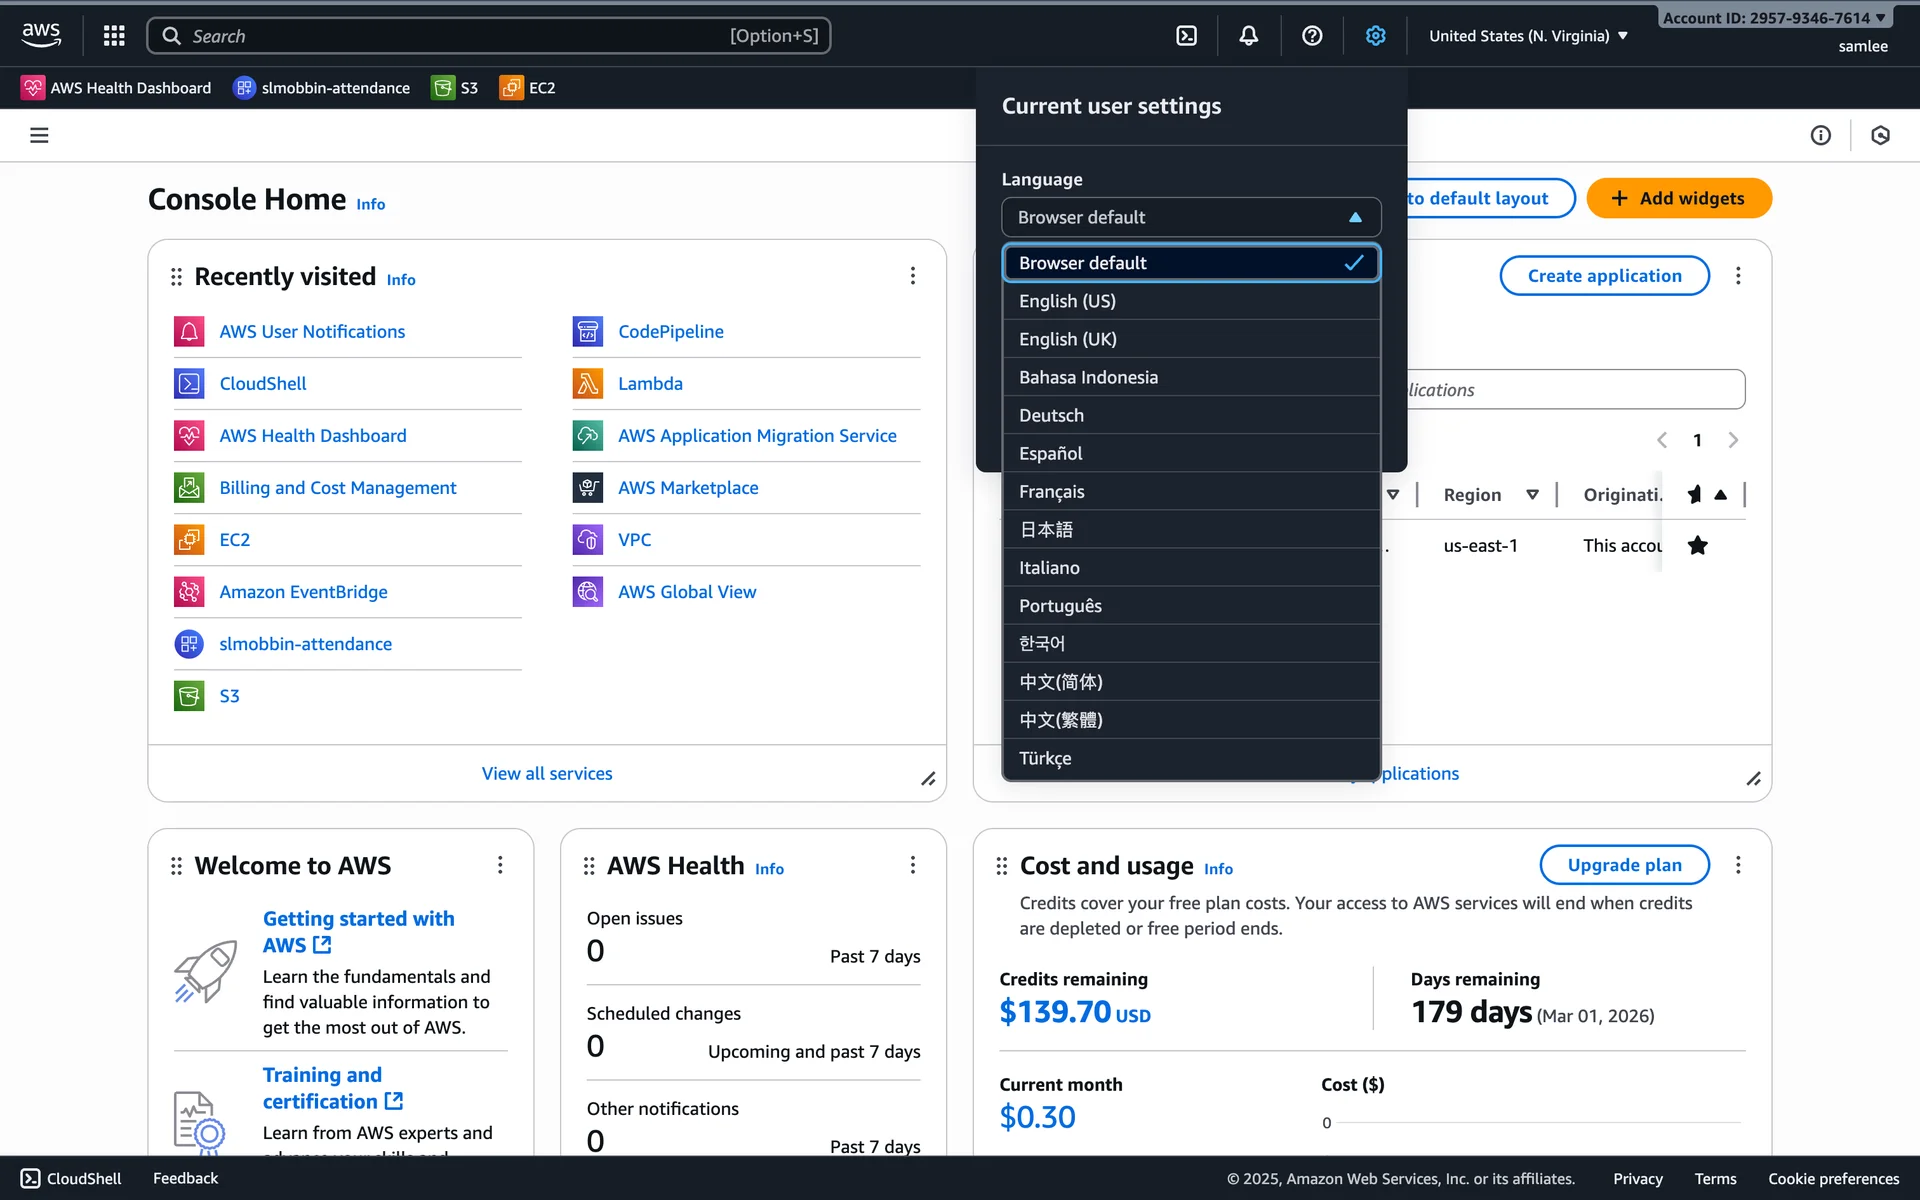Expand the region selector United States (N. Virginia)
Screen dimensions: 1920x1200
click(1527, 36)
